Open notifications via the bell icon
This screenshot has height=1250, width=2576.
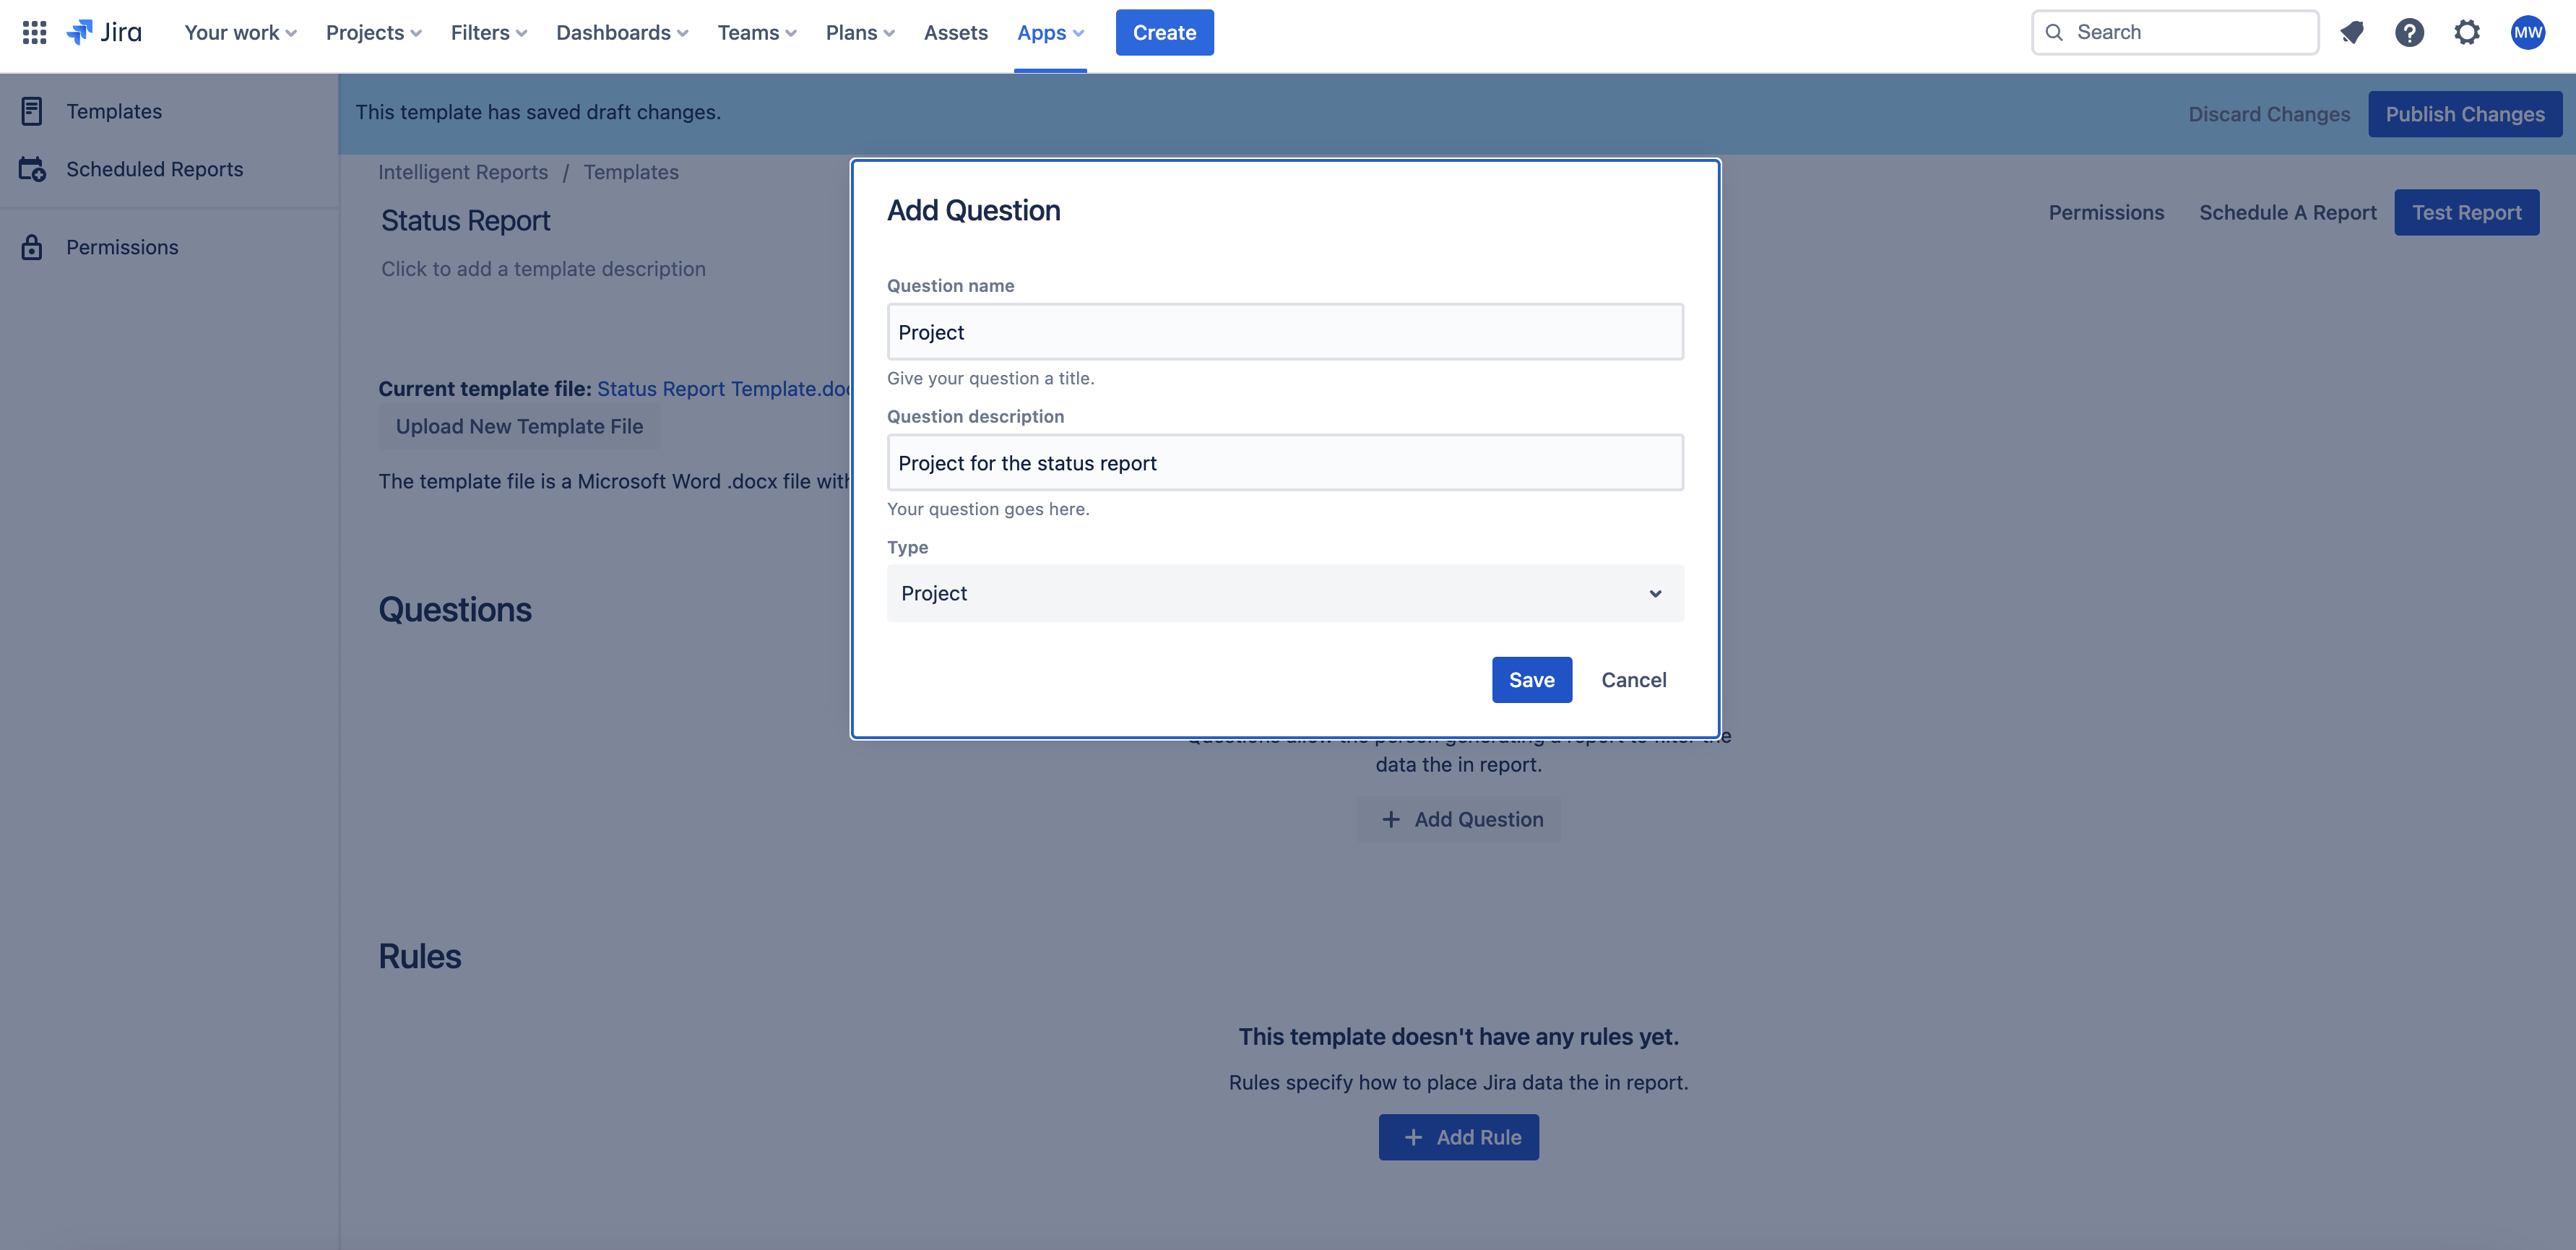[x=2352, y=32]
